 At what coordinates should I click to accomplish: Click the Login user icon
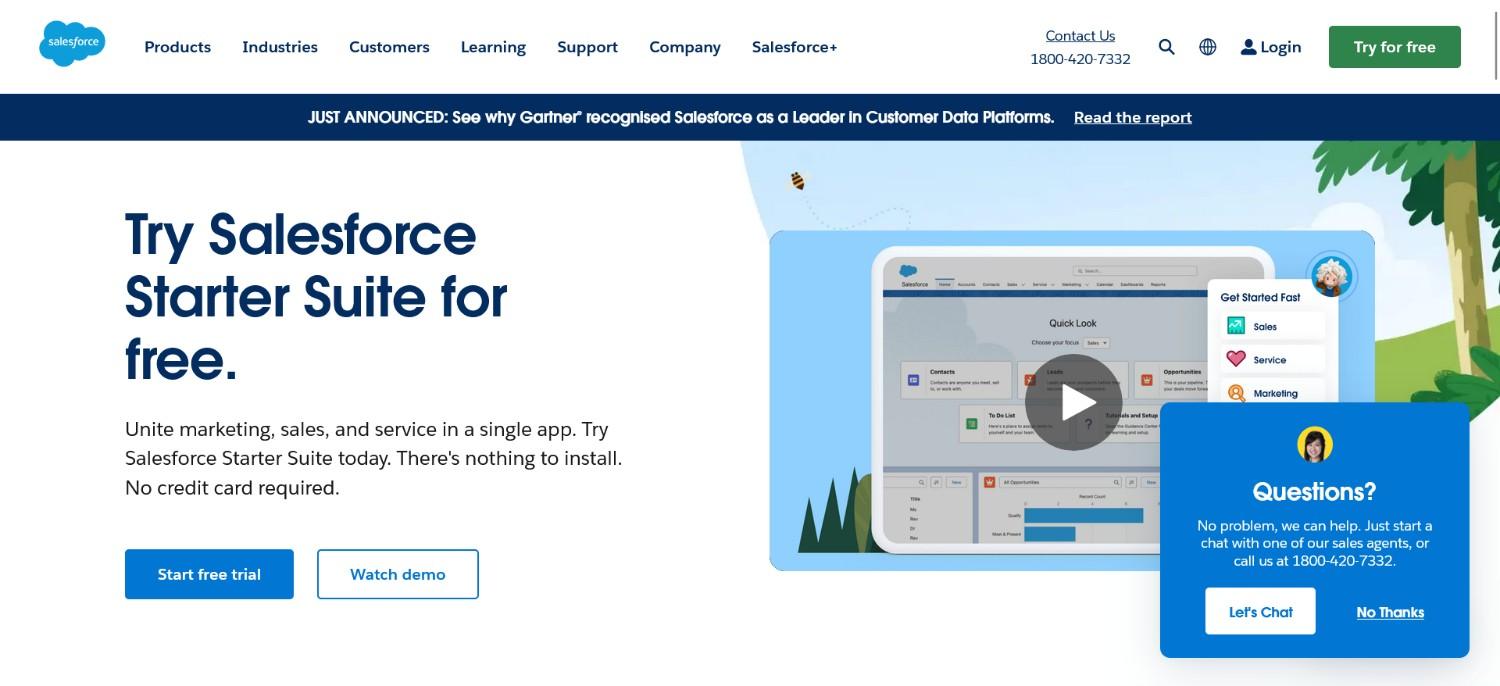[1248, 47]
